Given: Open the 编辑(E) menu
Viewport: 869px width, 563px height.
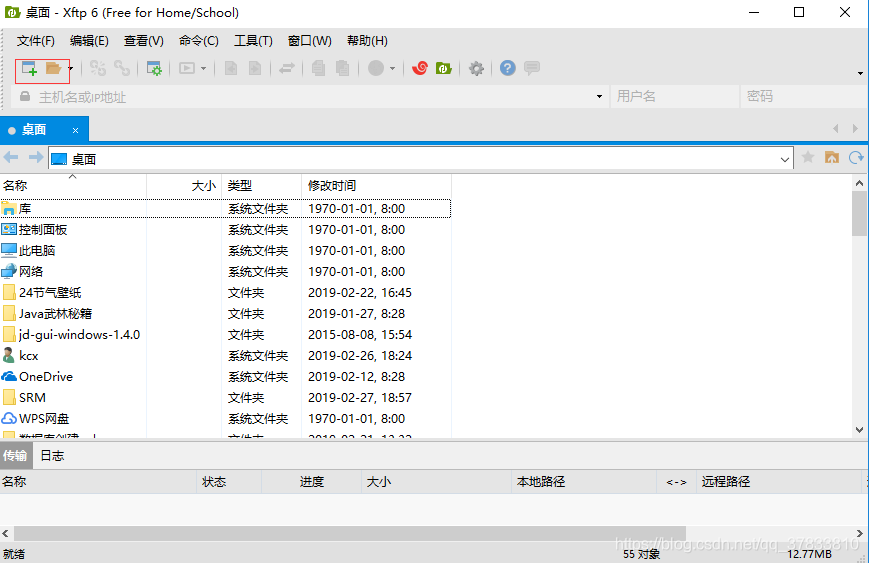Looking at the screenshot, I should click(x=89, y=40).
